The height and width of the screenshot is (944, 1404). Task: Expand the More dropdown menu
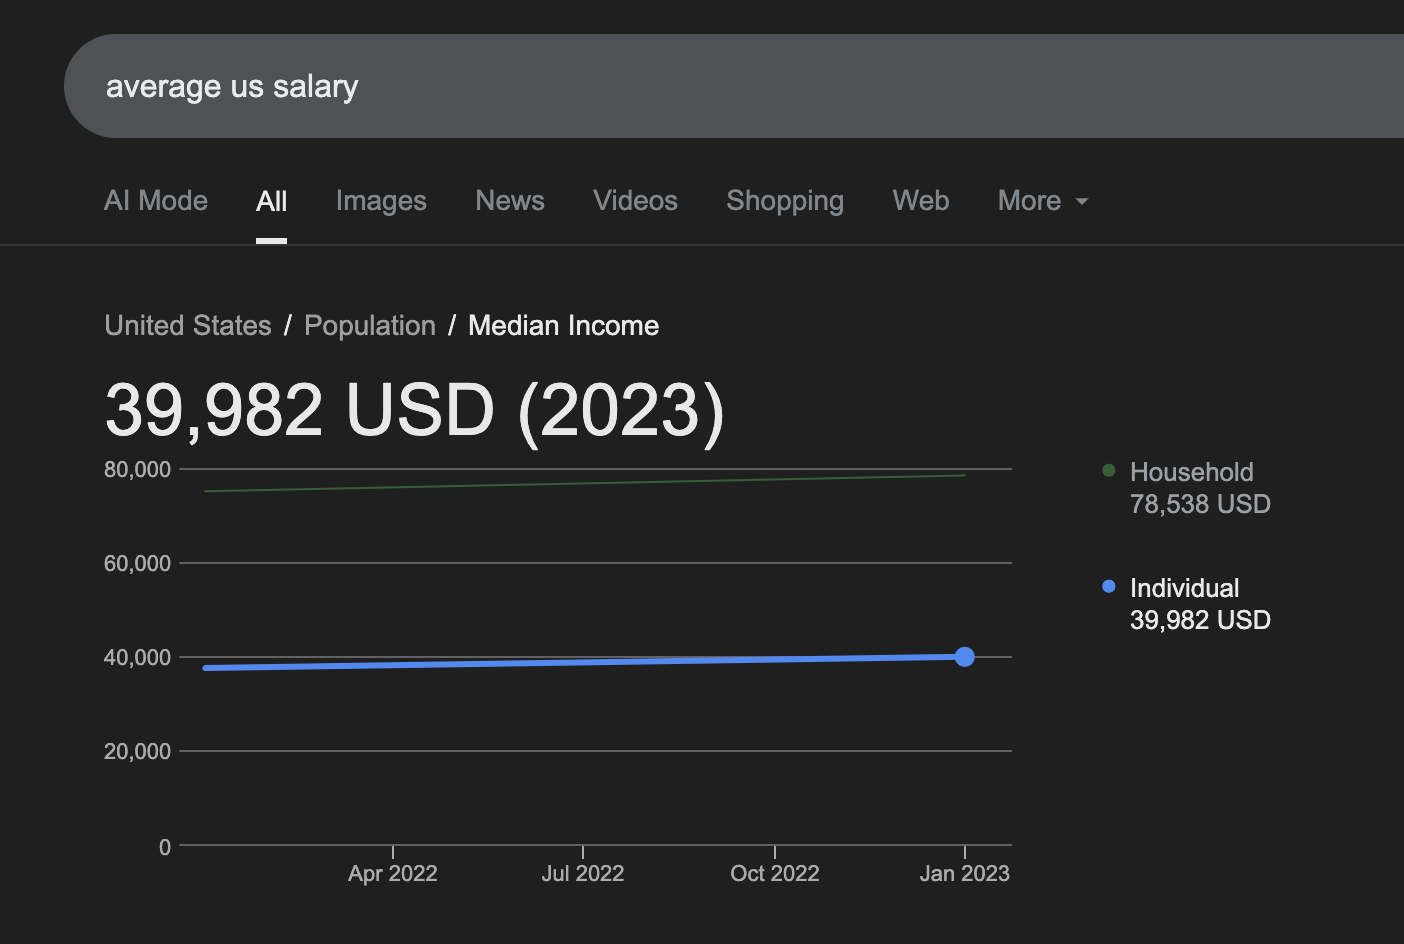pyautogui.click(x=1043, y=201)
